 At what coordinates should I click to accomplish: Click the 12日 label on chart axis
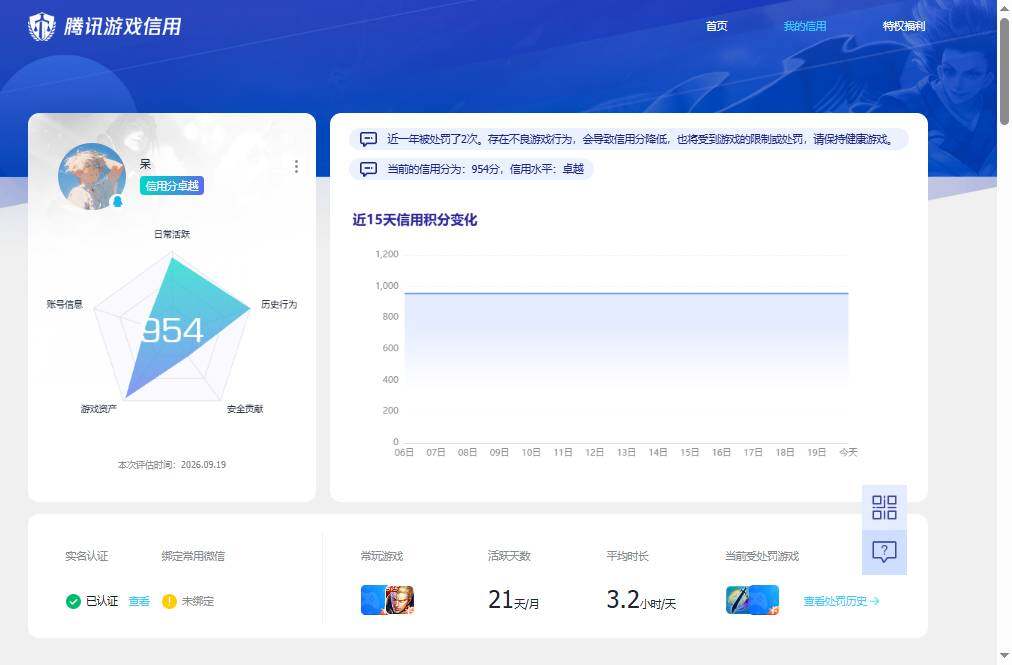click(x=594, y=452)
